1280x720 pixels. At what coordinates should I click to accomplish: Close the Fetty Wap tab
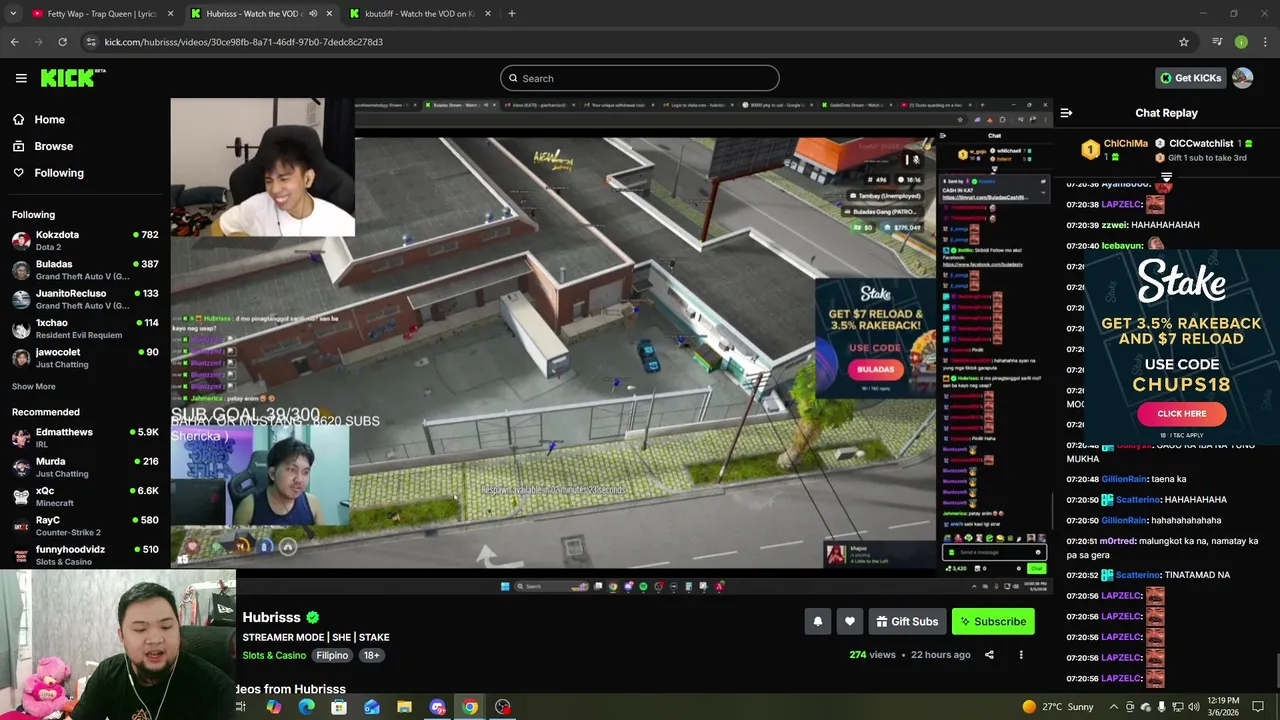[x=170, y=14]
